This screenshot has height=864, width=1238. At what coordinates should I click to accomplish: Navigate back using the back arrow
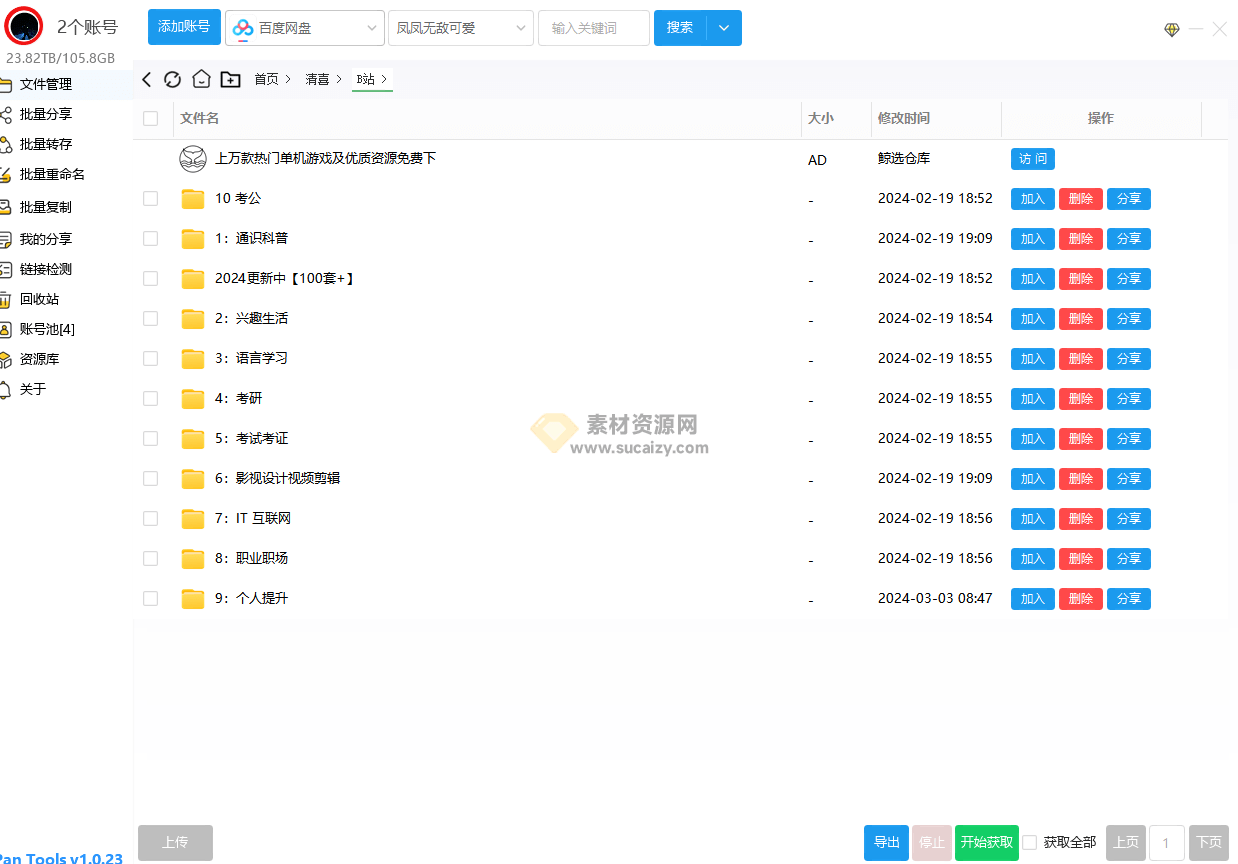(x=146, y=78)
